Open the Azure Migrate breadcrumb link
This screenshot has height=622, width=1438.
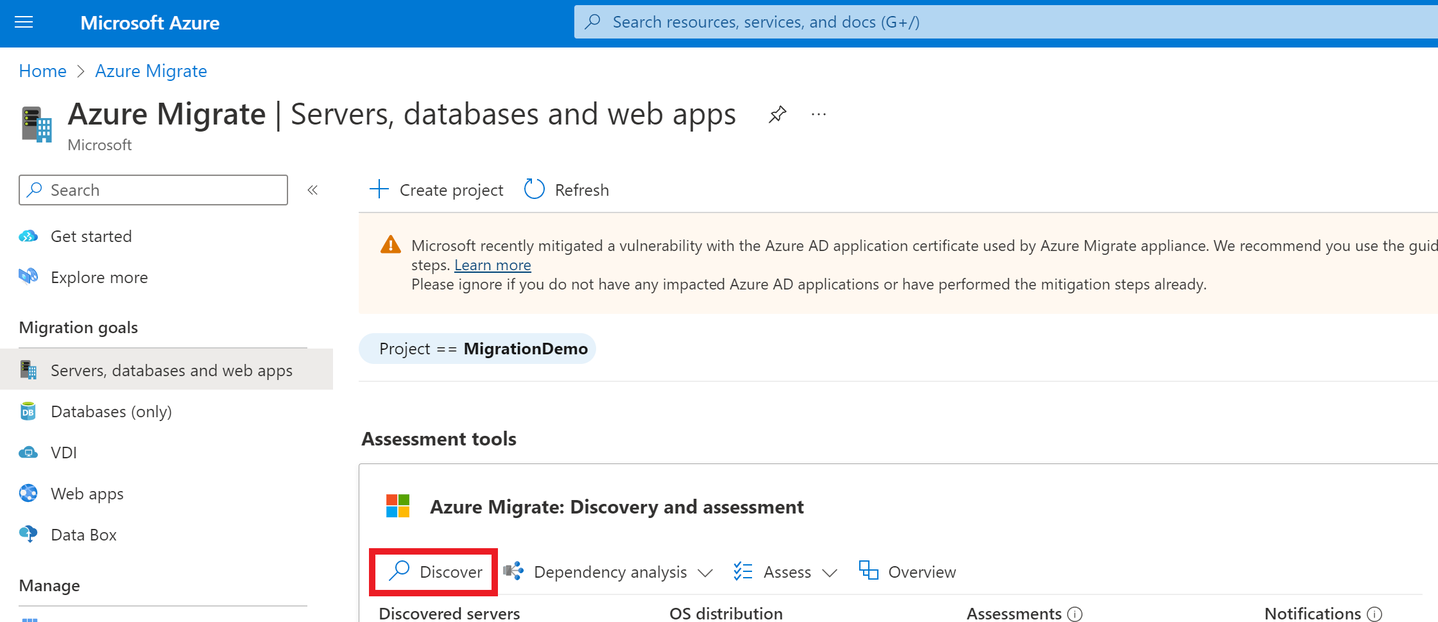[x=151, y=71]
